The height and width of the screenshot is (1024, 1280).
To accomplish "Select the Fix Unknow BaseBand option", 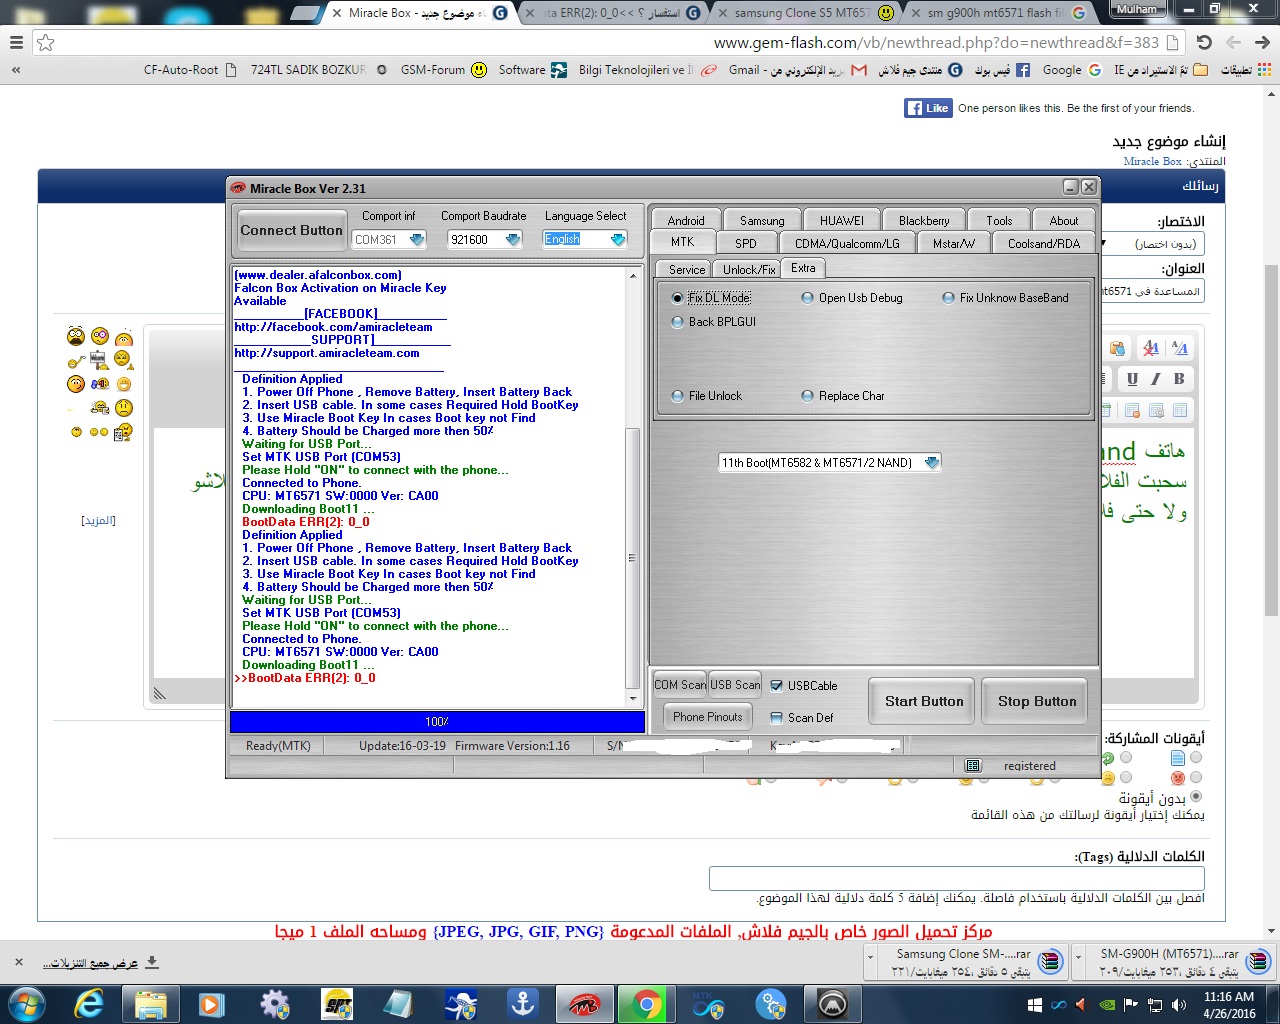I will point(949,298).
